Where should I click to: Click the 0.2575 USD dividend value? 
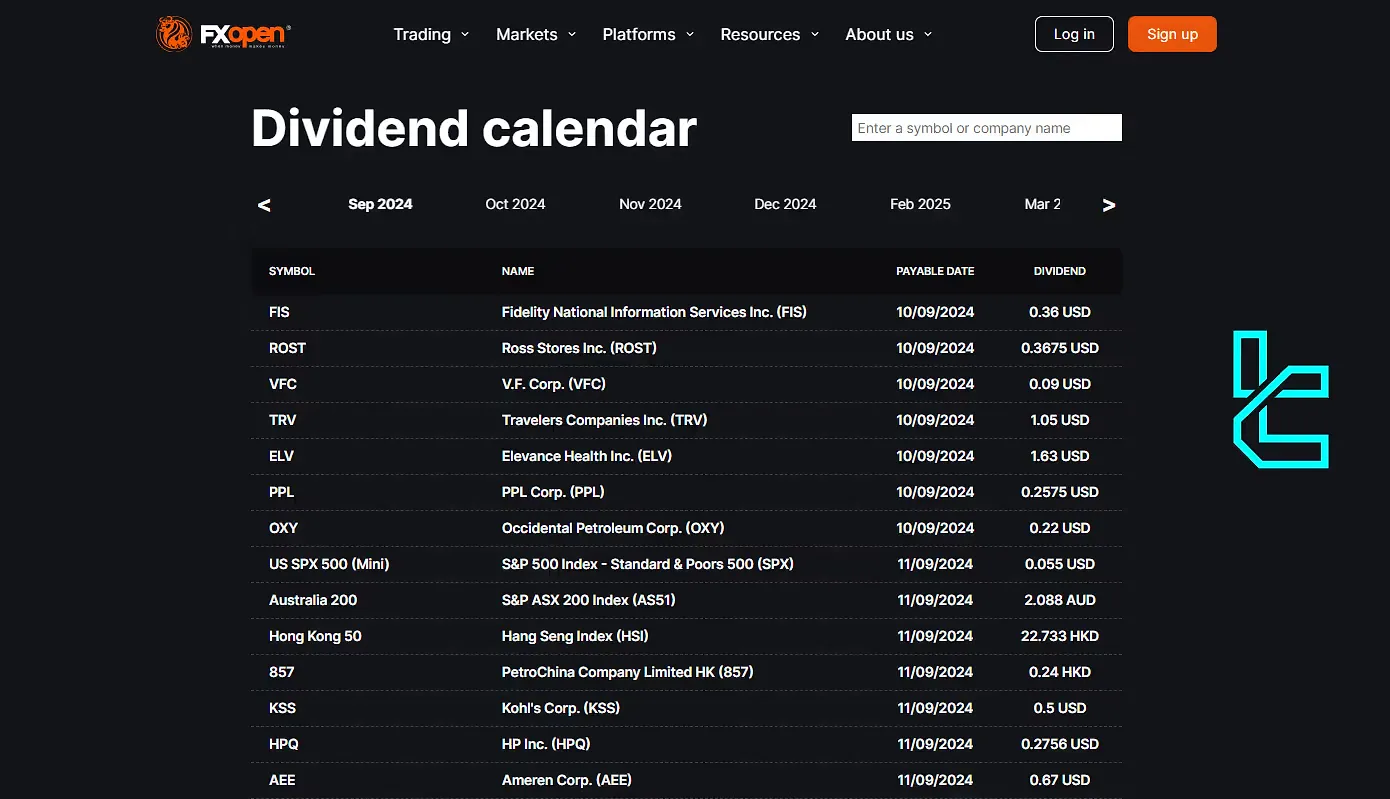point(1060,492)
